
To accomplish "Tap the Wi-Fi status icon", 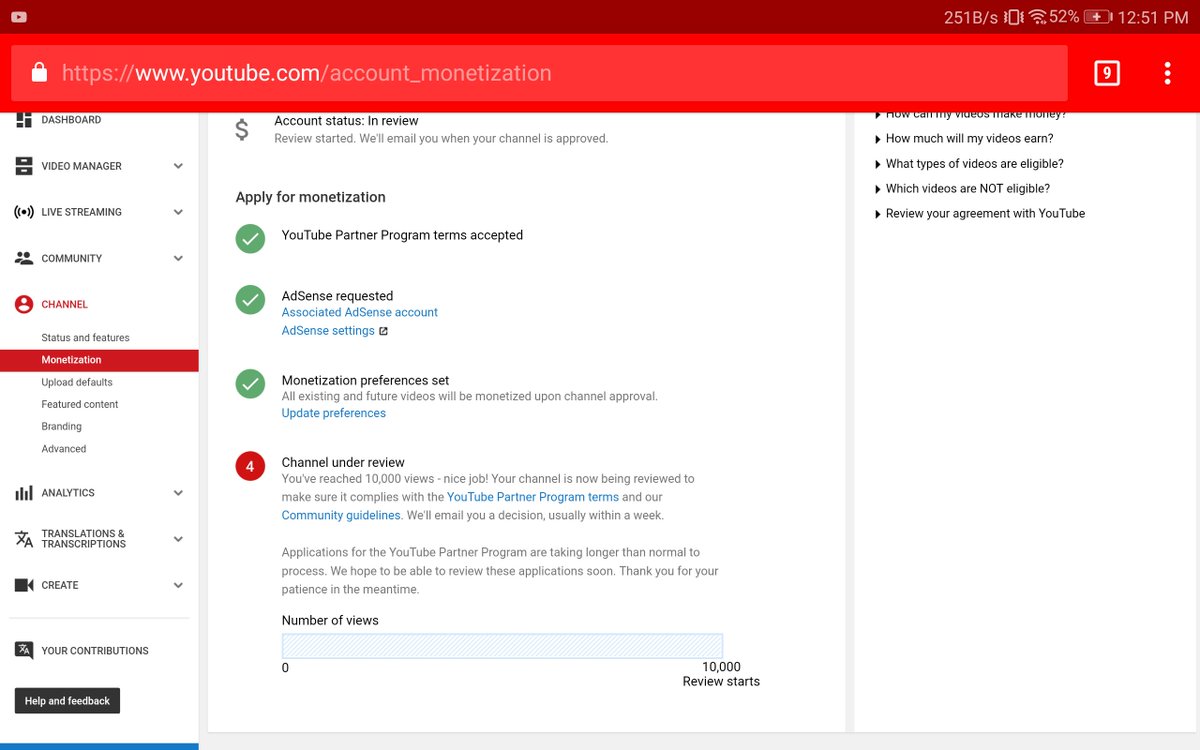I will (1038, 17).
